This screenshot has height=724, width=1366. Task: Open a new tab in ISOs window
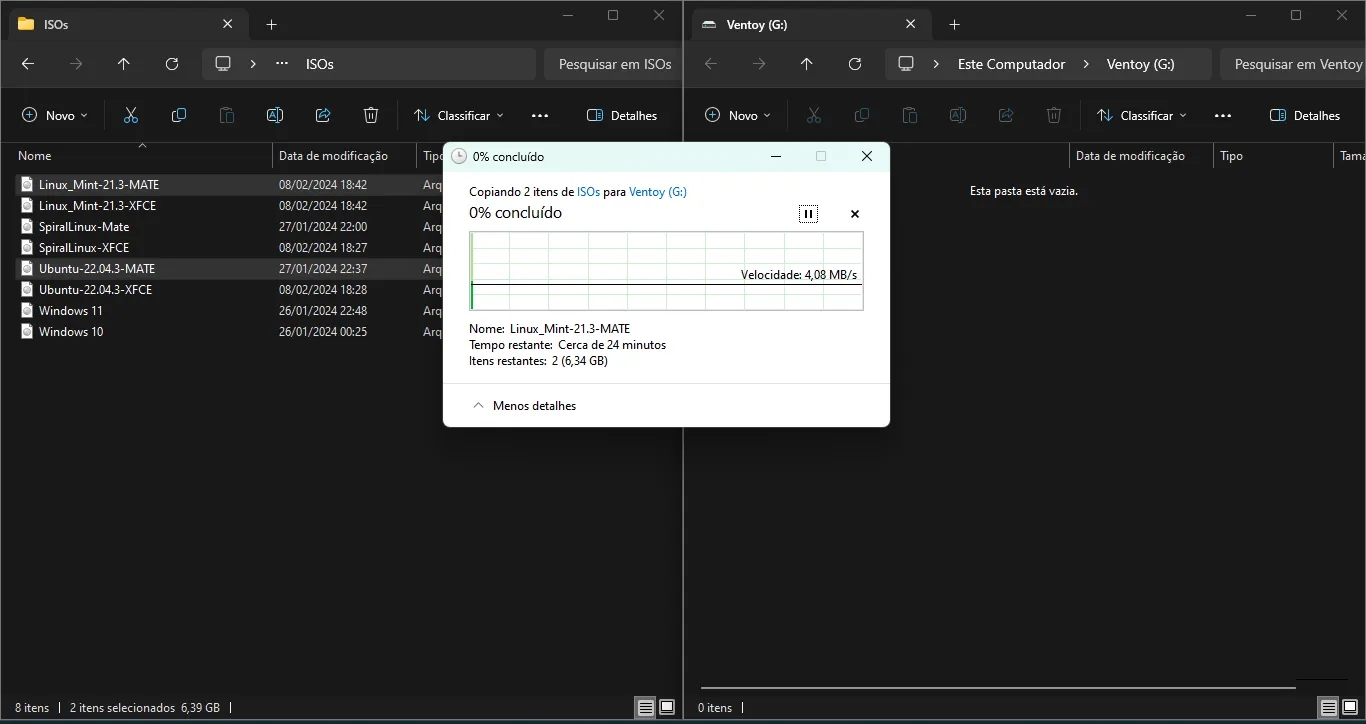[x=271, y=24]
